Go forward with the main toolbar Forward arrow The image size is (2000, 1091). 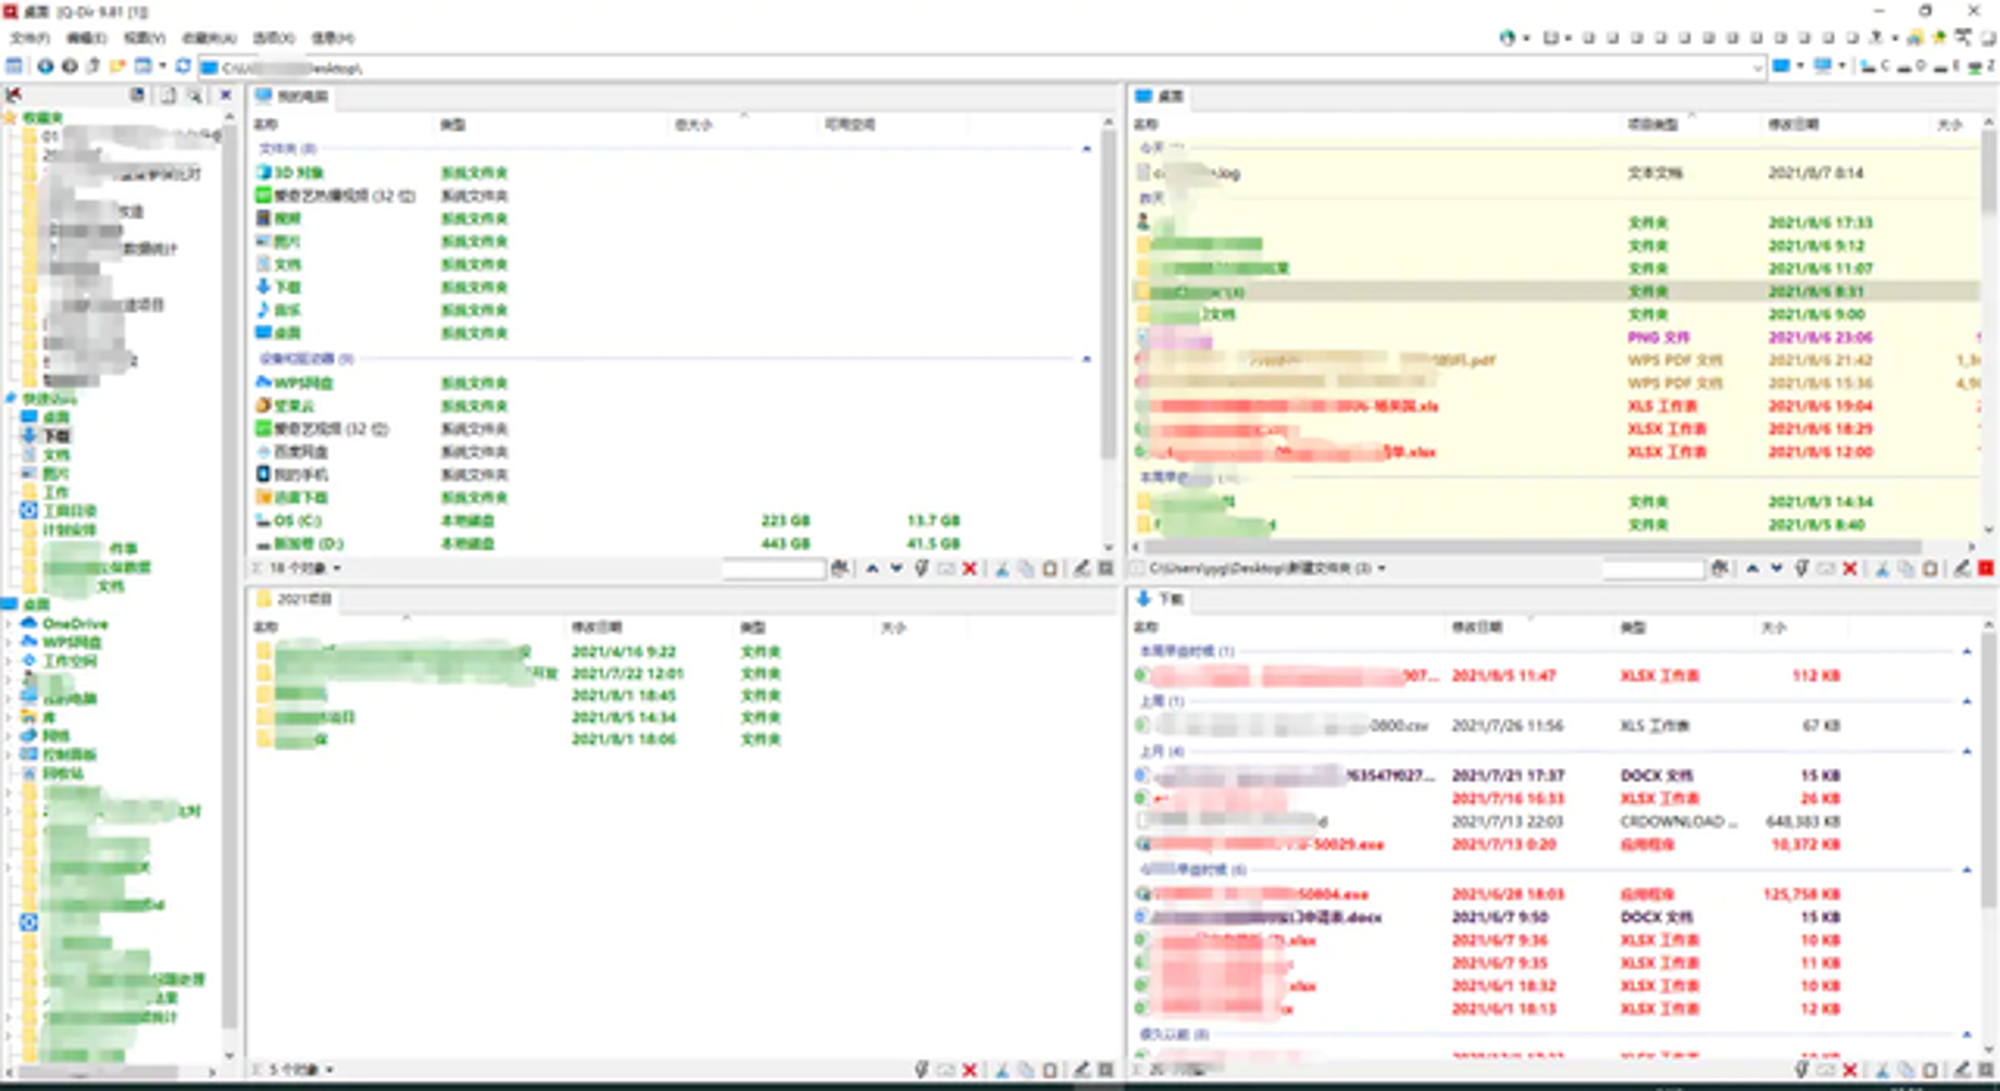(x=69, y=67)
